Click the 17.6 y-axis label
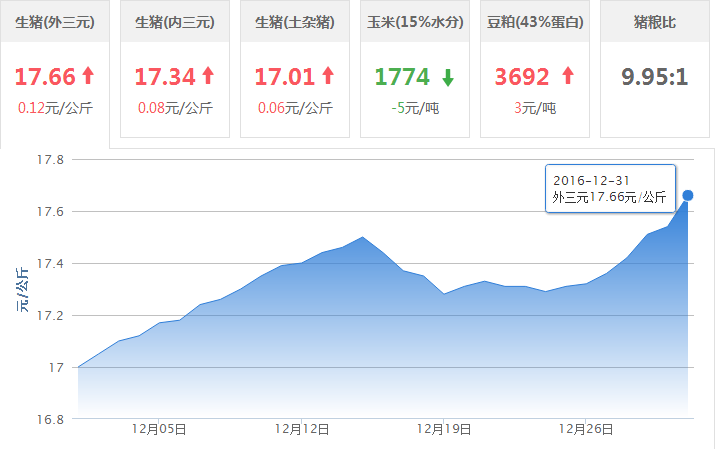 tap(50, 212)
